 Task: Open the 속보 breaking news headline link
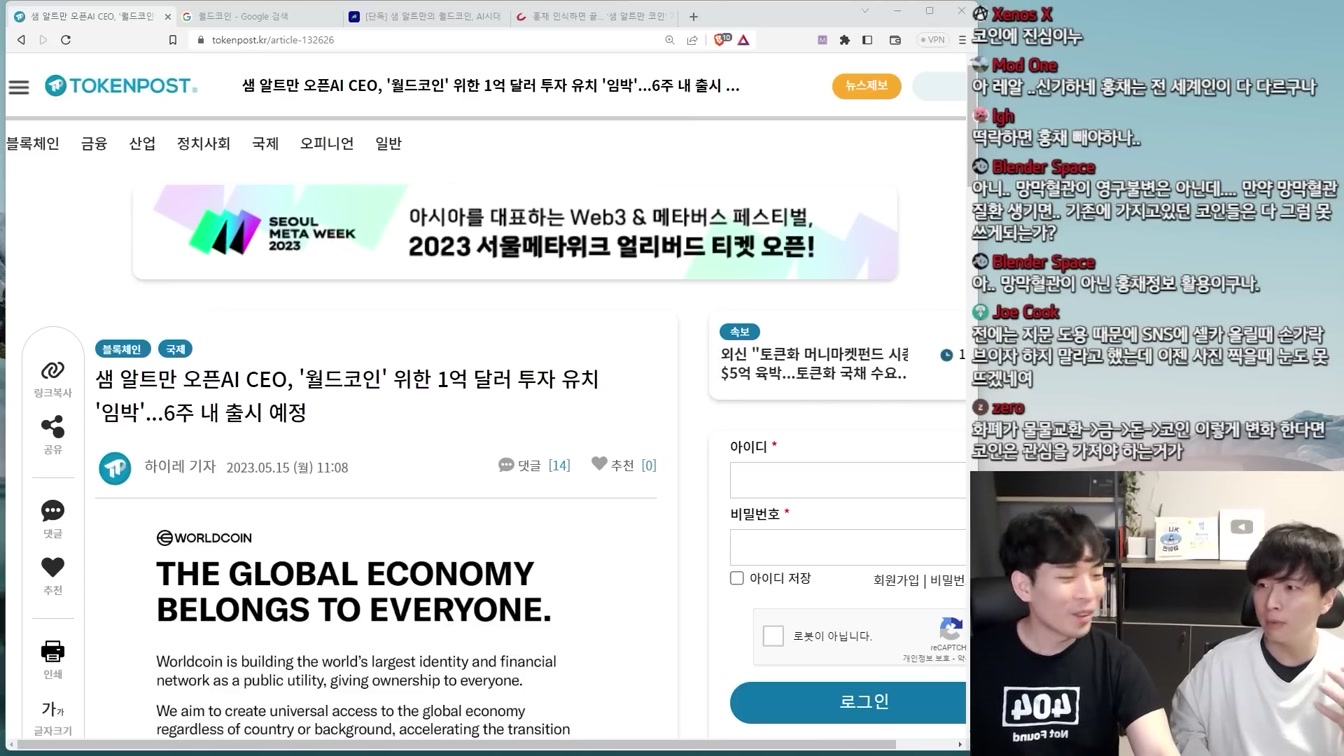coord(814,363)
